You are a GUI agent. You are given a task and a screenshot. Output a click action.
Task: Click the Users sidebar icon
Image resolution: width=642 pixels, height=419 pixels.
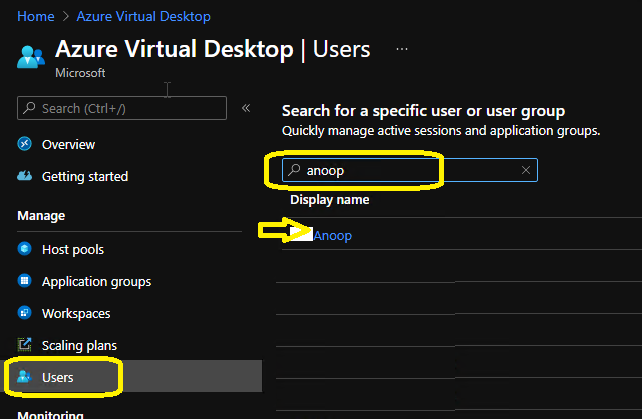[25, 376]
